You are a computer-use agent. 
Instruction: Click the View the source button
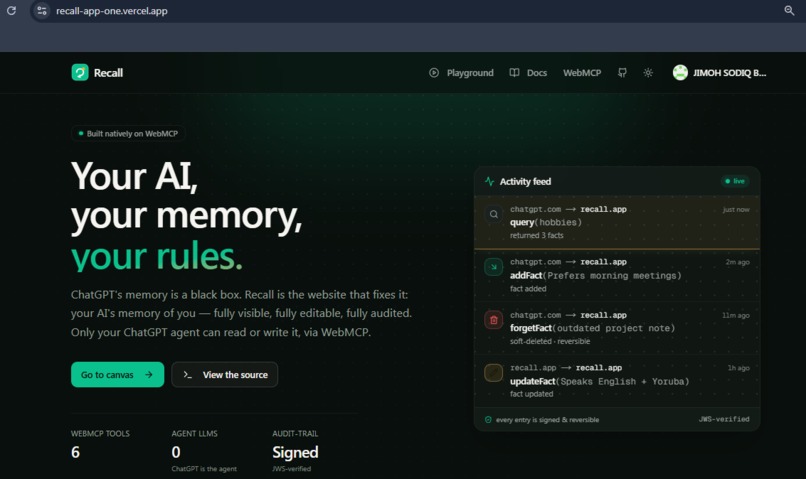coord(225,375)
